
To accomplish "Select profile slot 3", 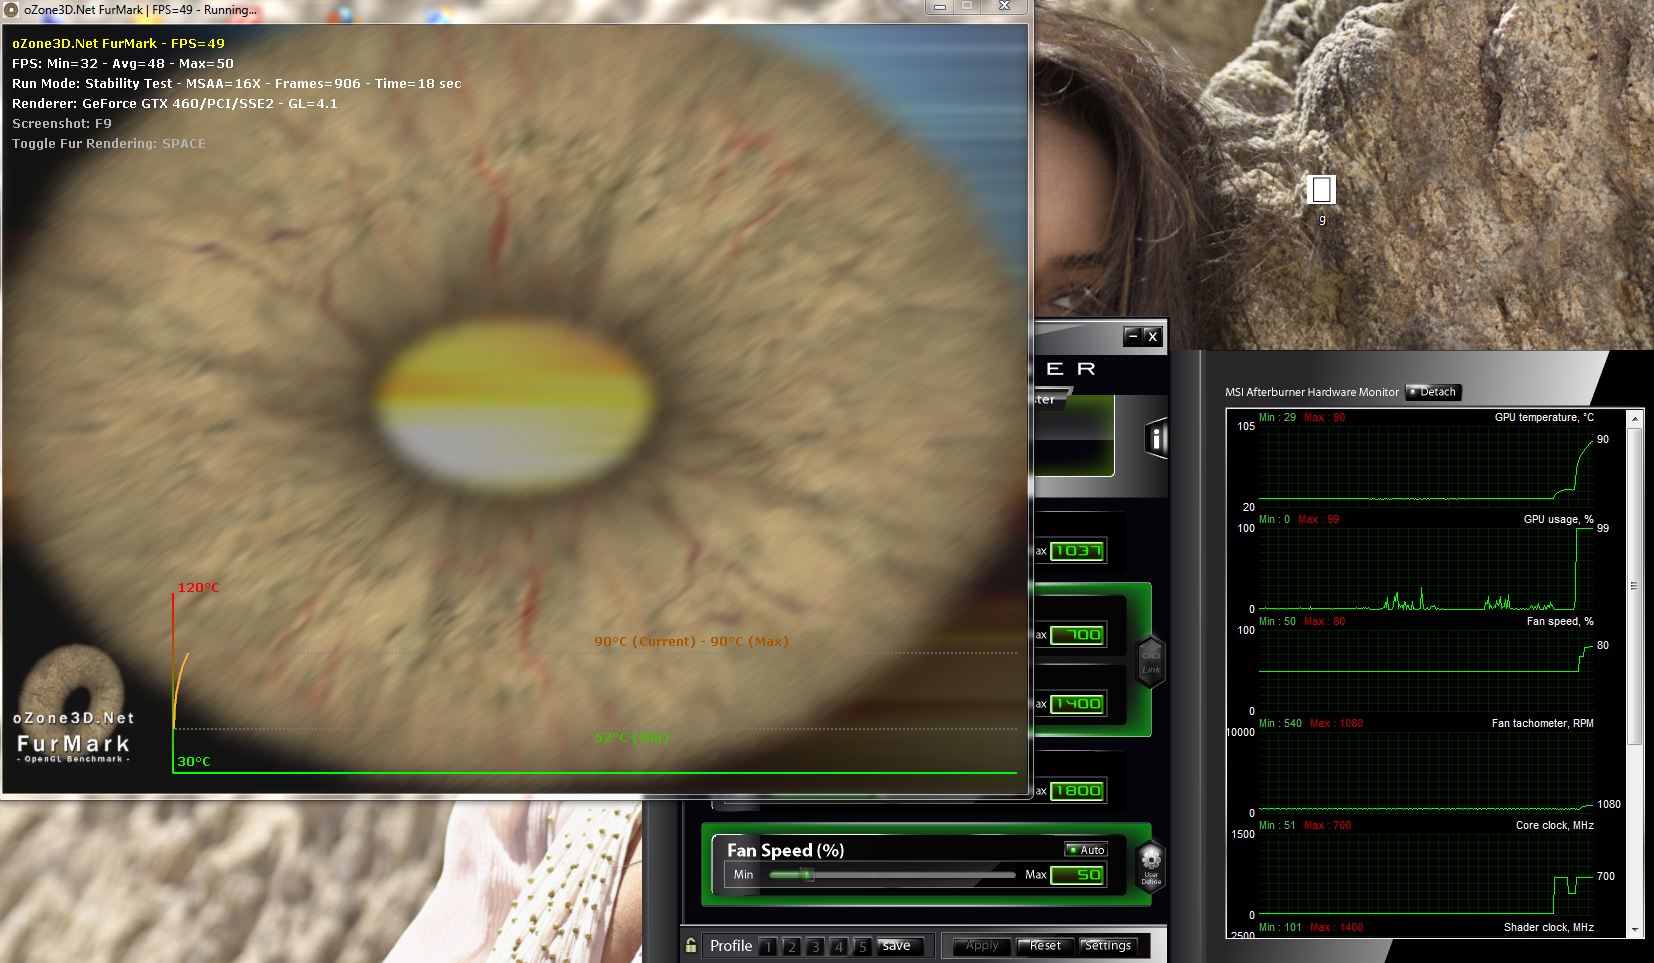I will [x=815, y=946].
